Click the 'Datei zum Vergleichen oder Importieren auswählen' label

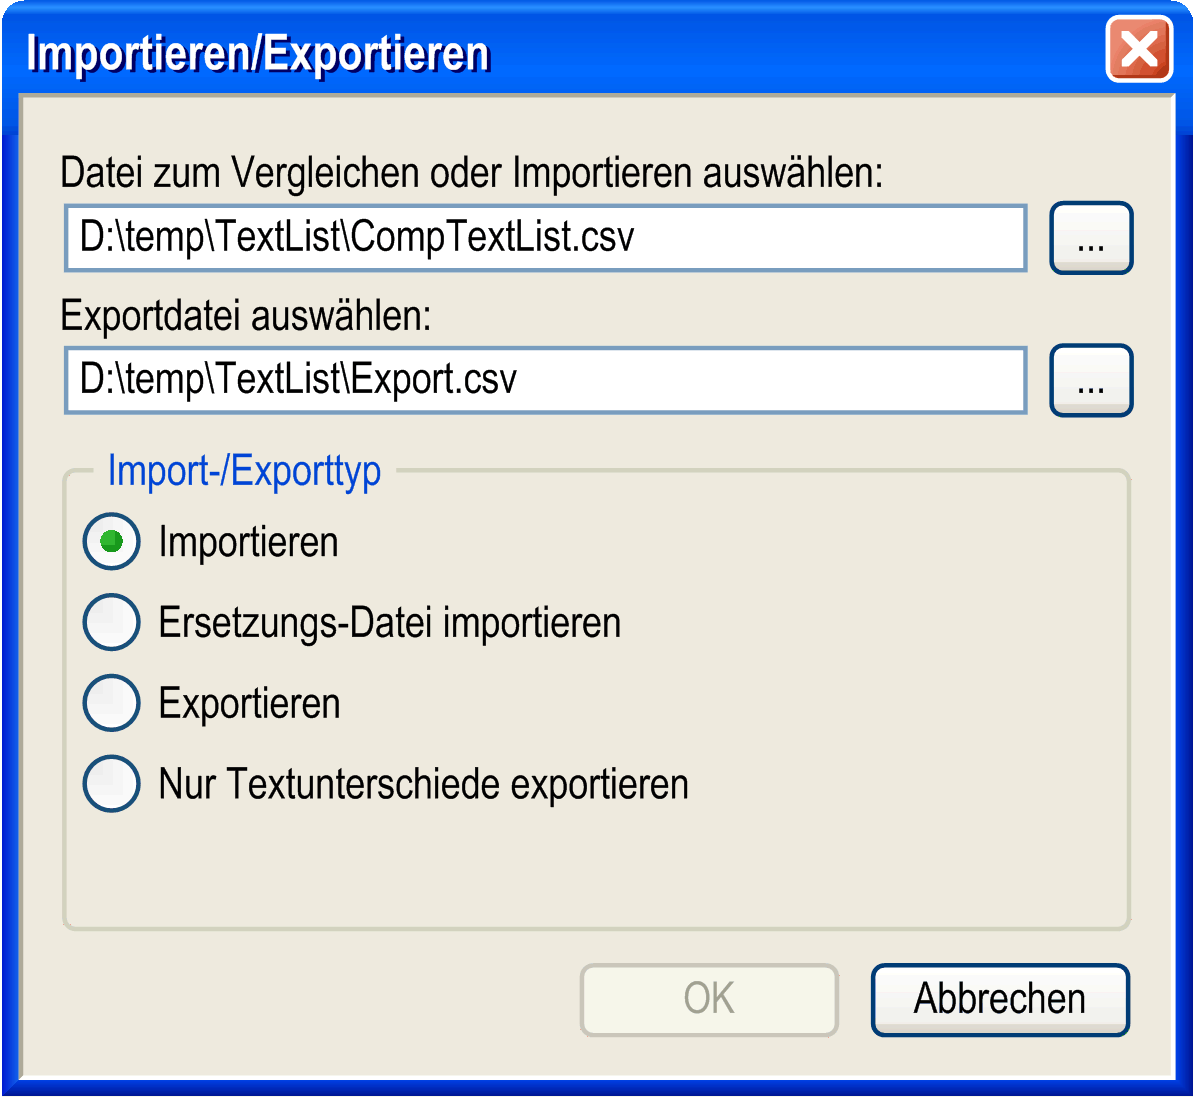pyautogui.click(x=471, y=172)
